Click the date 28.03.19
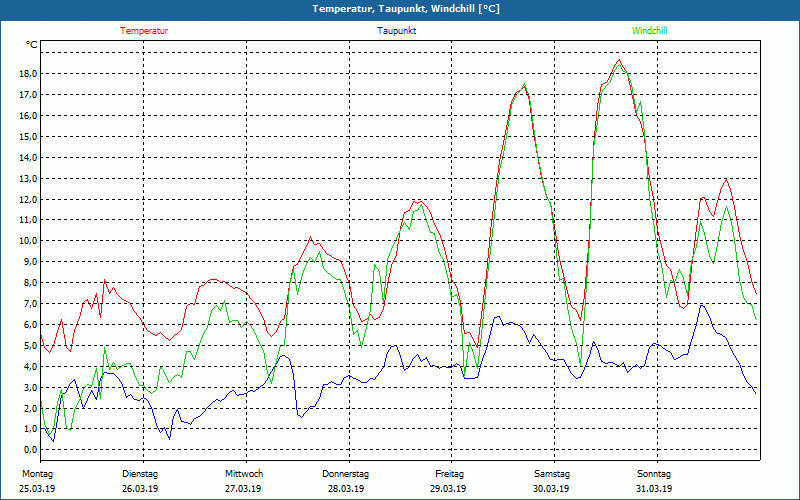 pos(346,489)
